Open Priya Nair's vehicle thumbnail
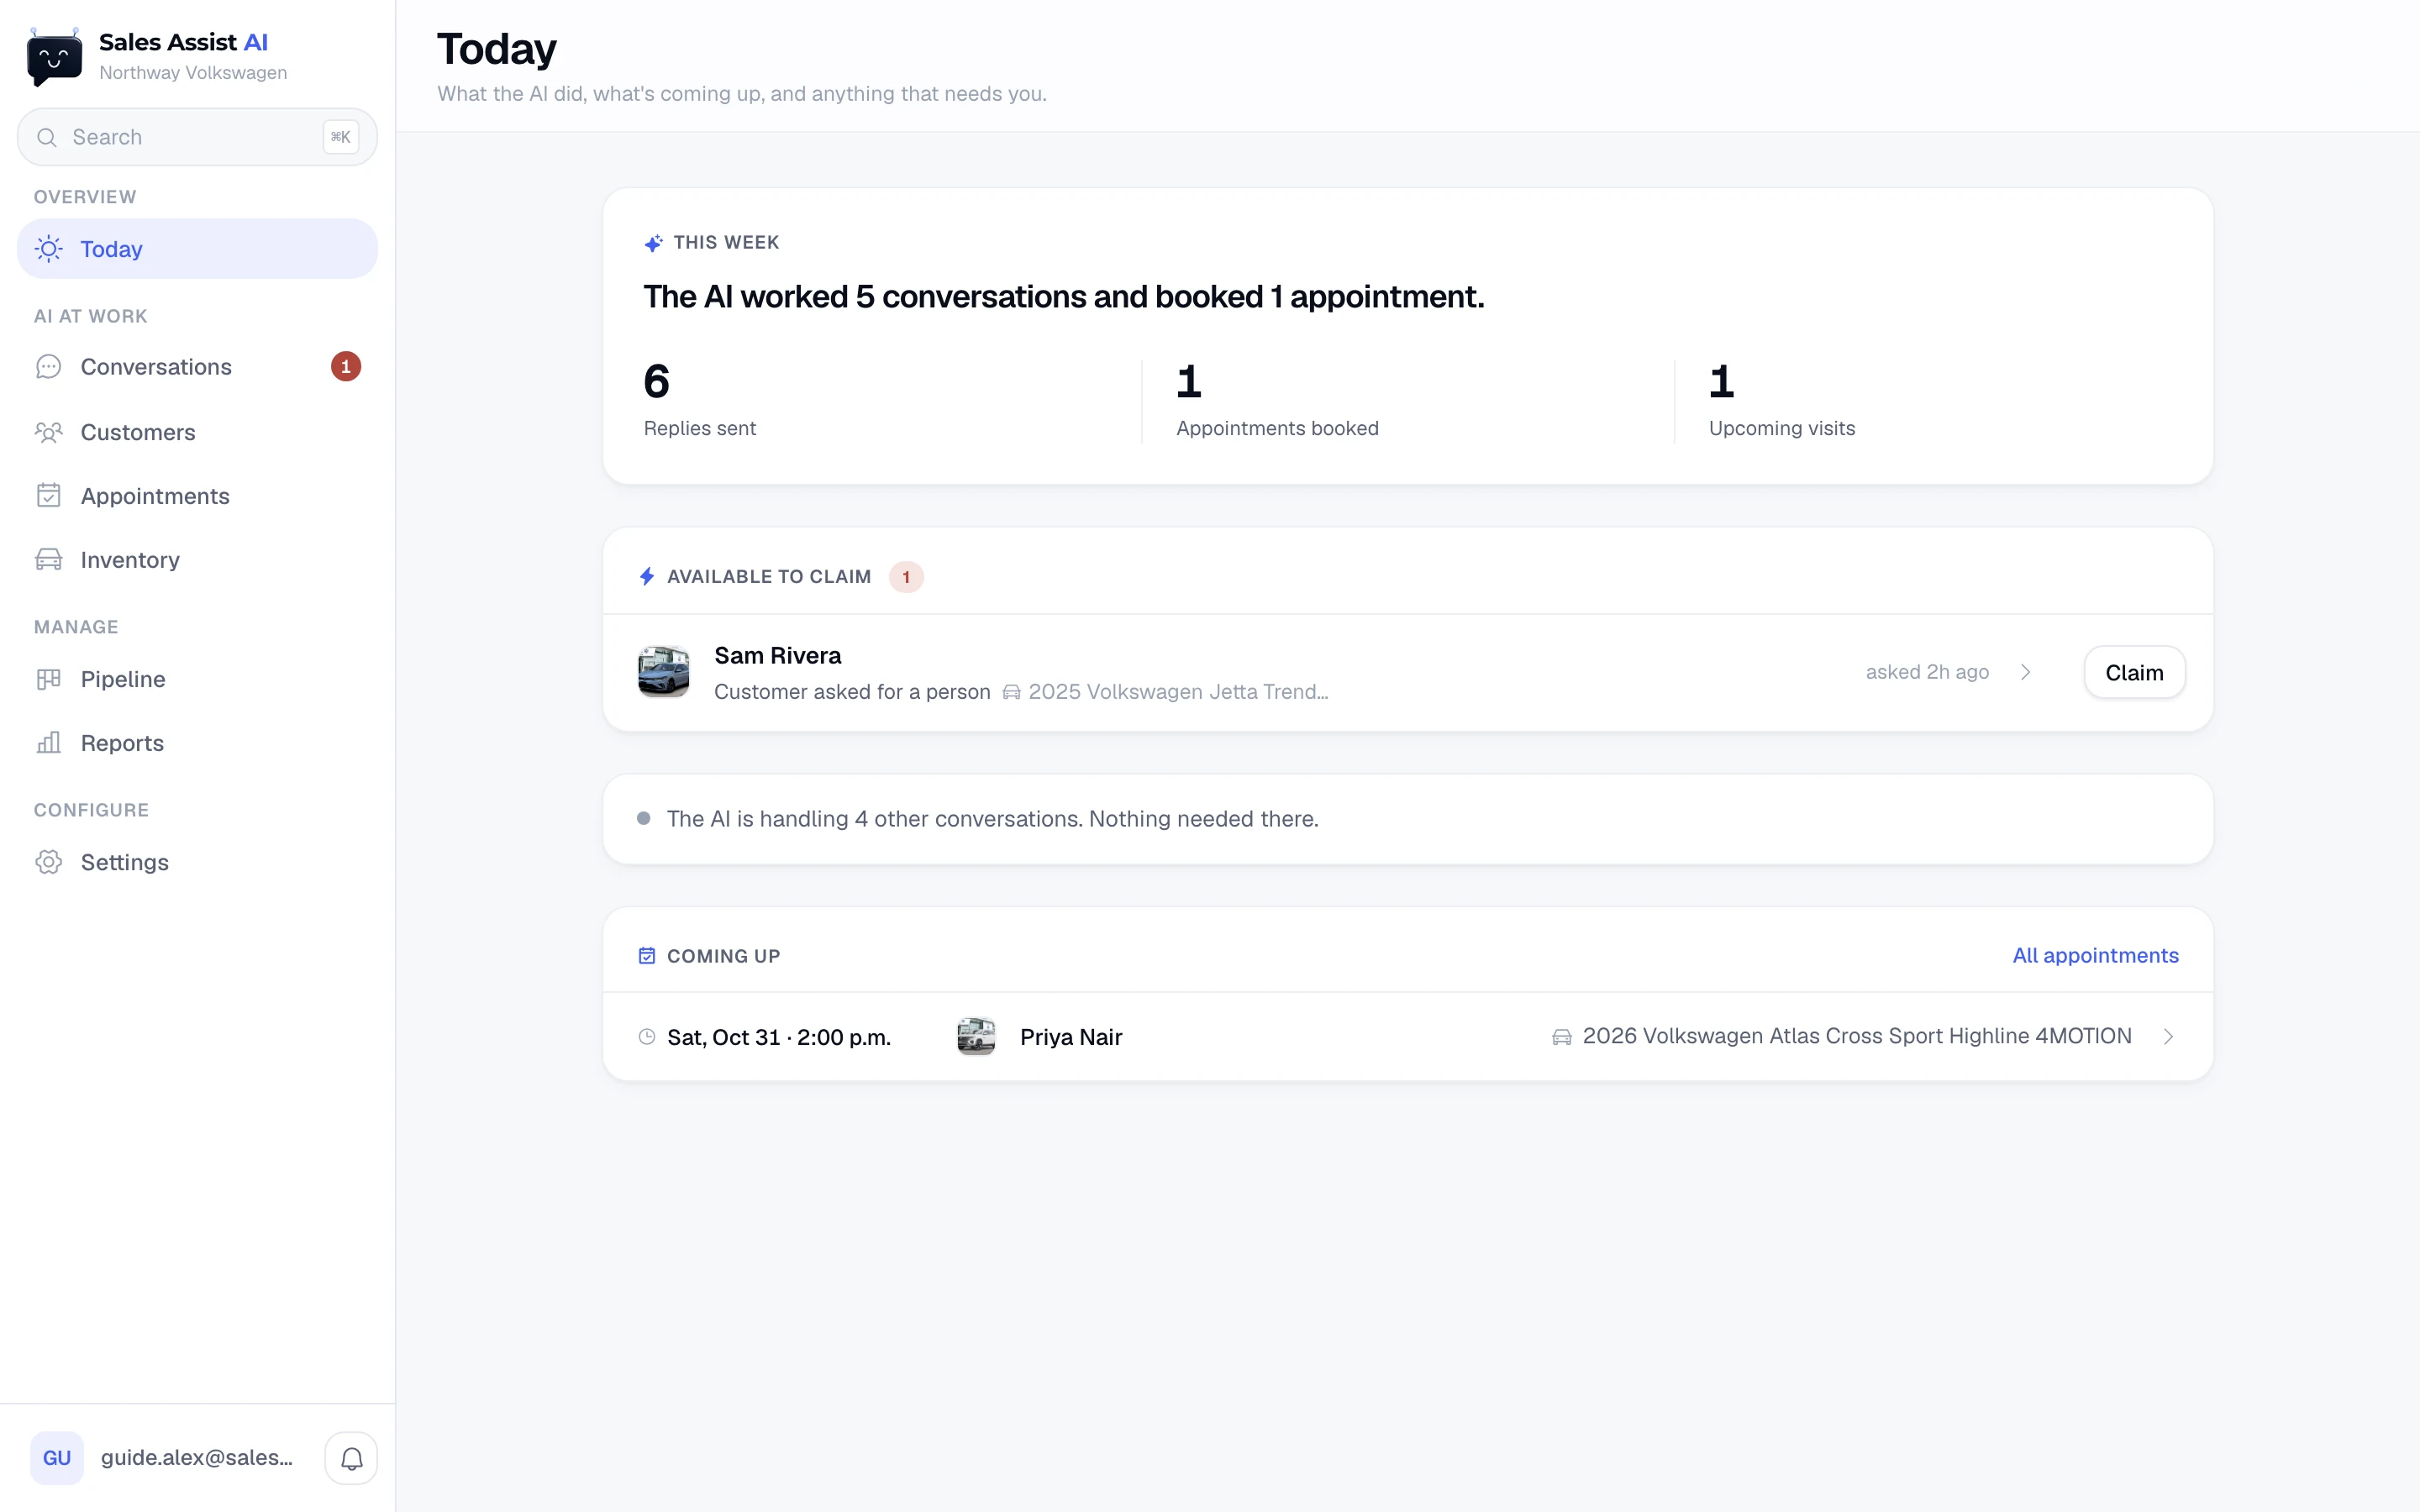The width and height of the screenshot is (2420, 1512). pyautogui.click(x=976, y=1037)
